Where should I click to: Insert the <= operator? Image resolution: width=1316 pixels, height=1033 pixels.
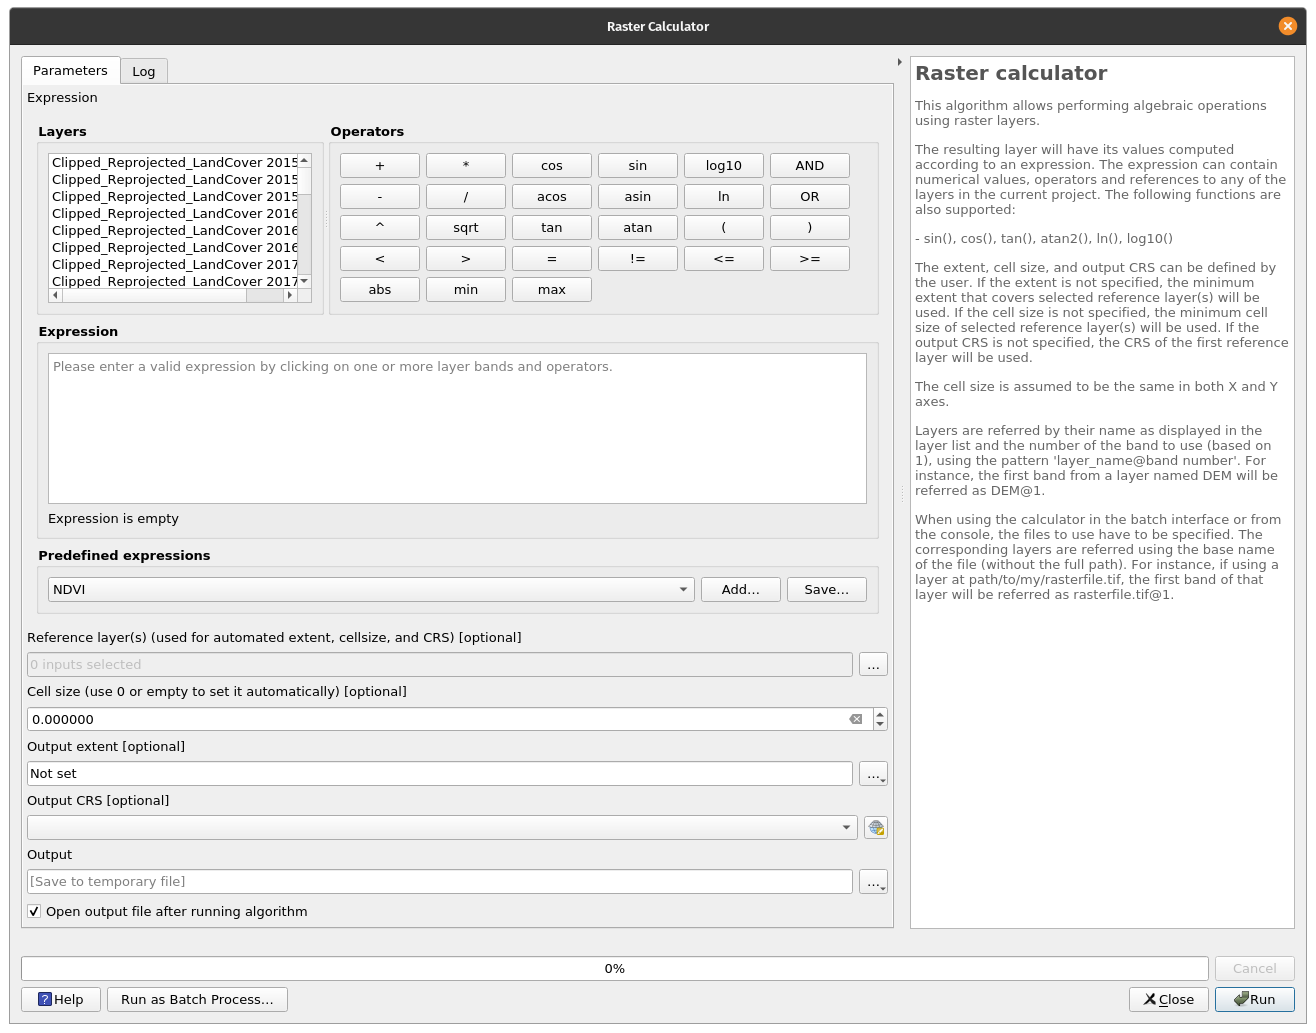tap(724, 259)
